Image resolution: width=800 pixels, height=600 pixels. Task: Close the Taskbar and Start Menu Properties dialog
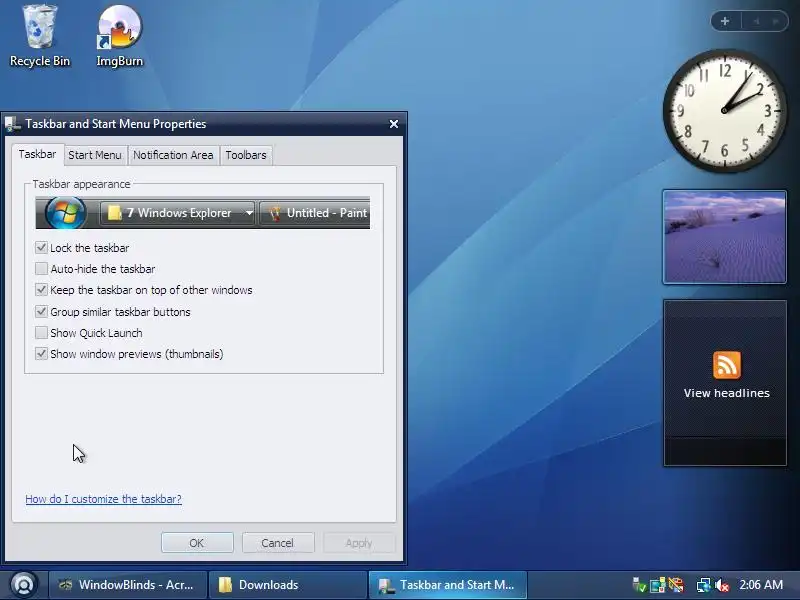pos(394,124)
